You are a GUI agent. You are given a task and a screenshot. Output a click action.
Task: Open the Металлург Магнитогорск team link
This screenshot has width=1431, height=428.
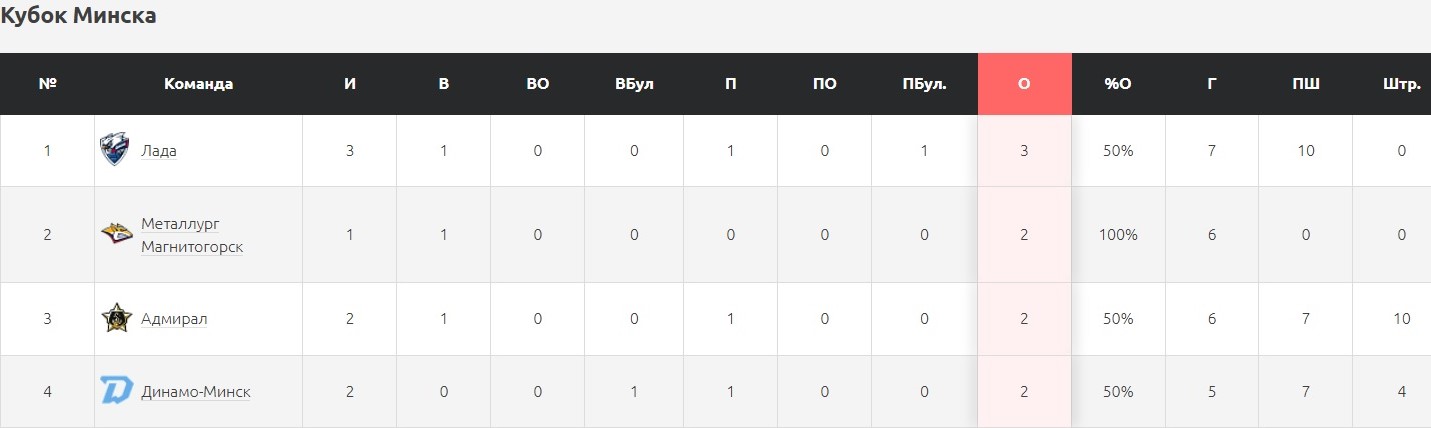192,235
